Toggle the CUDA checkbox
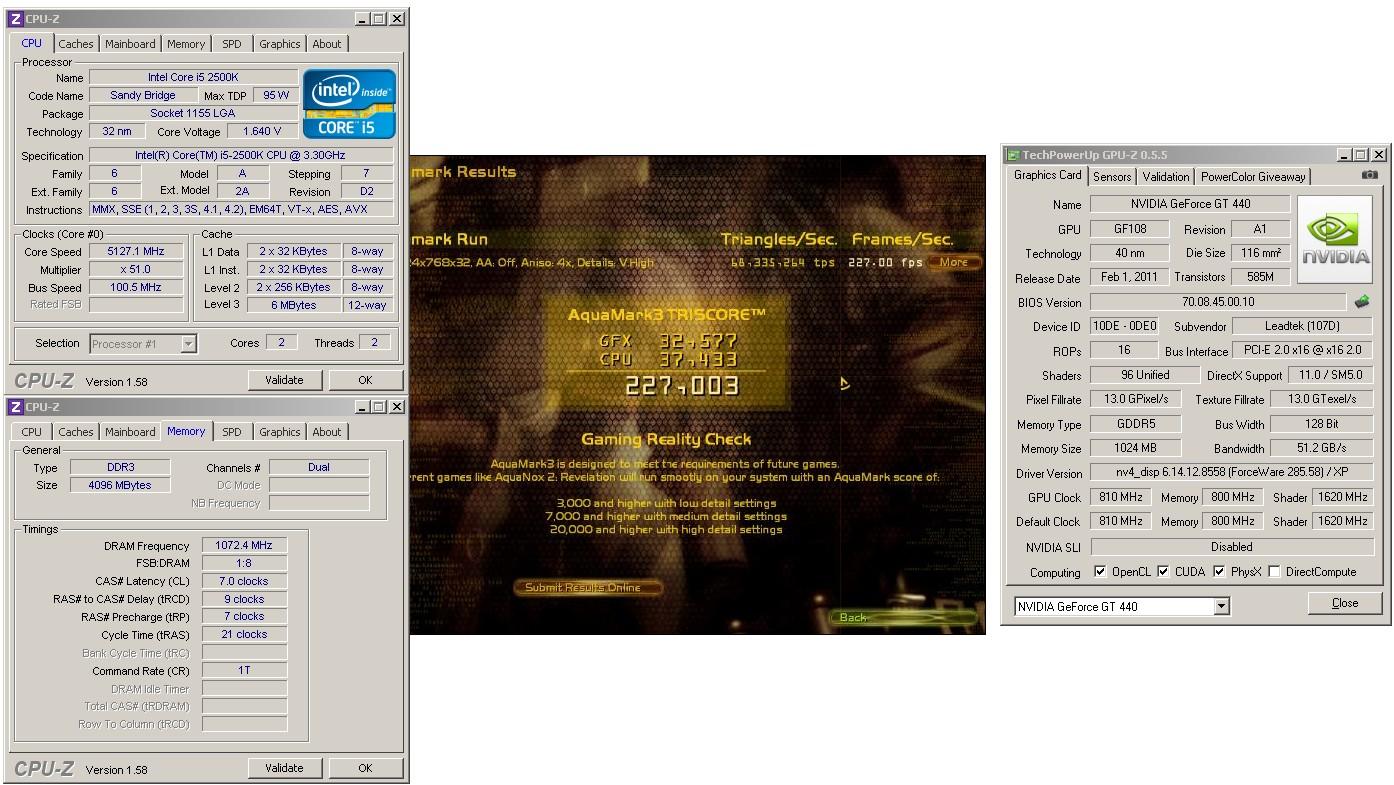 pyautogui.click(x=1163, y=572)
